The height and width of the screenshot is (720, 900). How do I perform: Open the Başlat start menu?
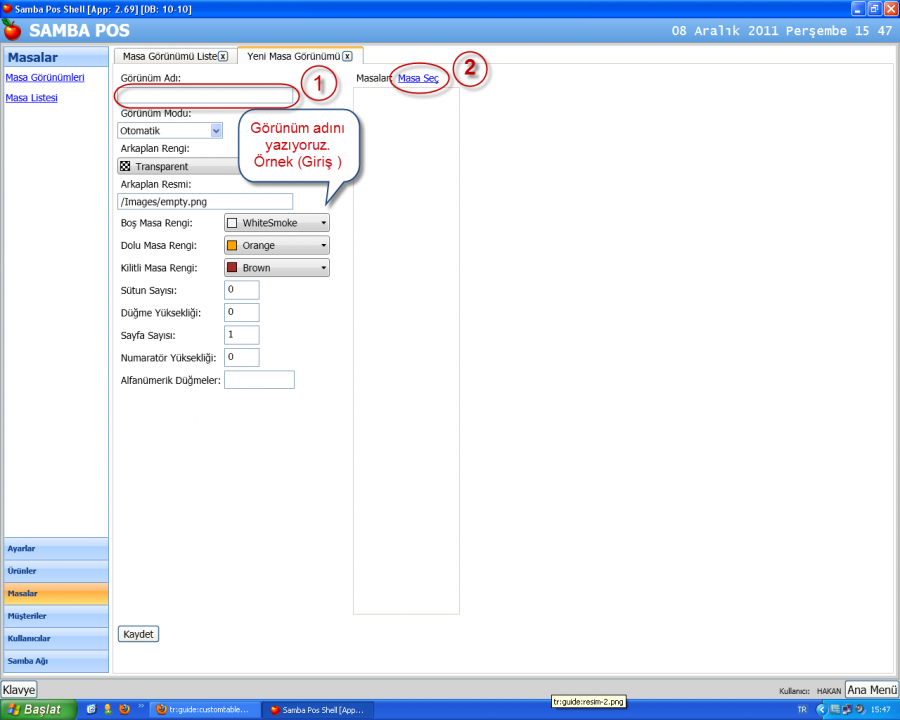[x=38, y=710]
